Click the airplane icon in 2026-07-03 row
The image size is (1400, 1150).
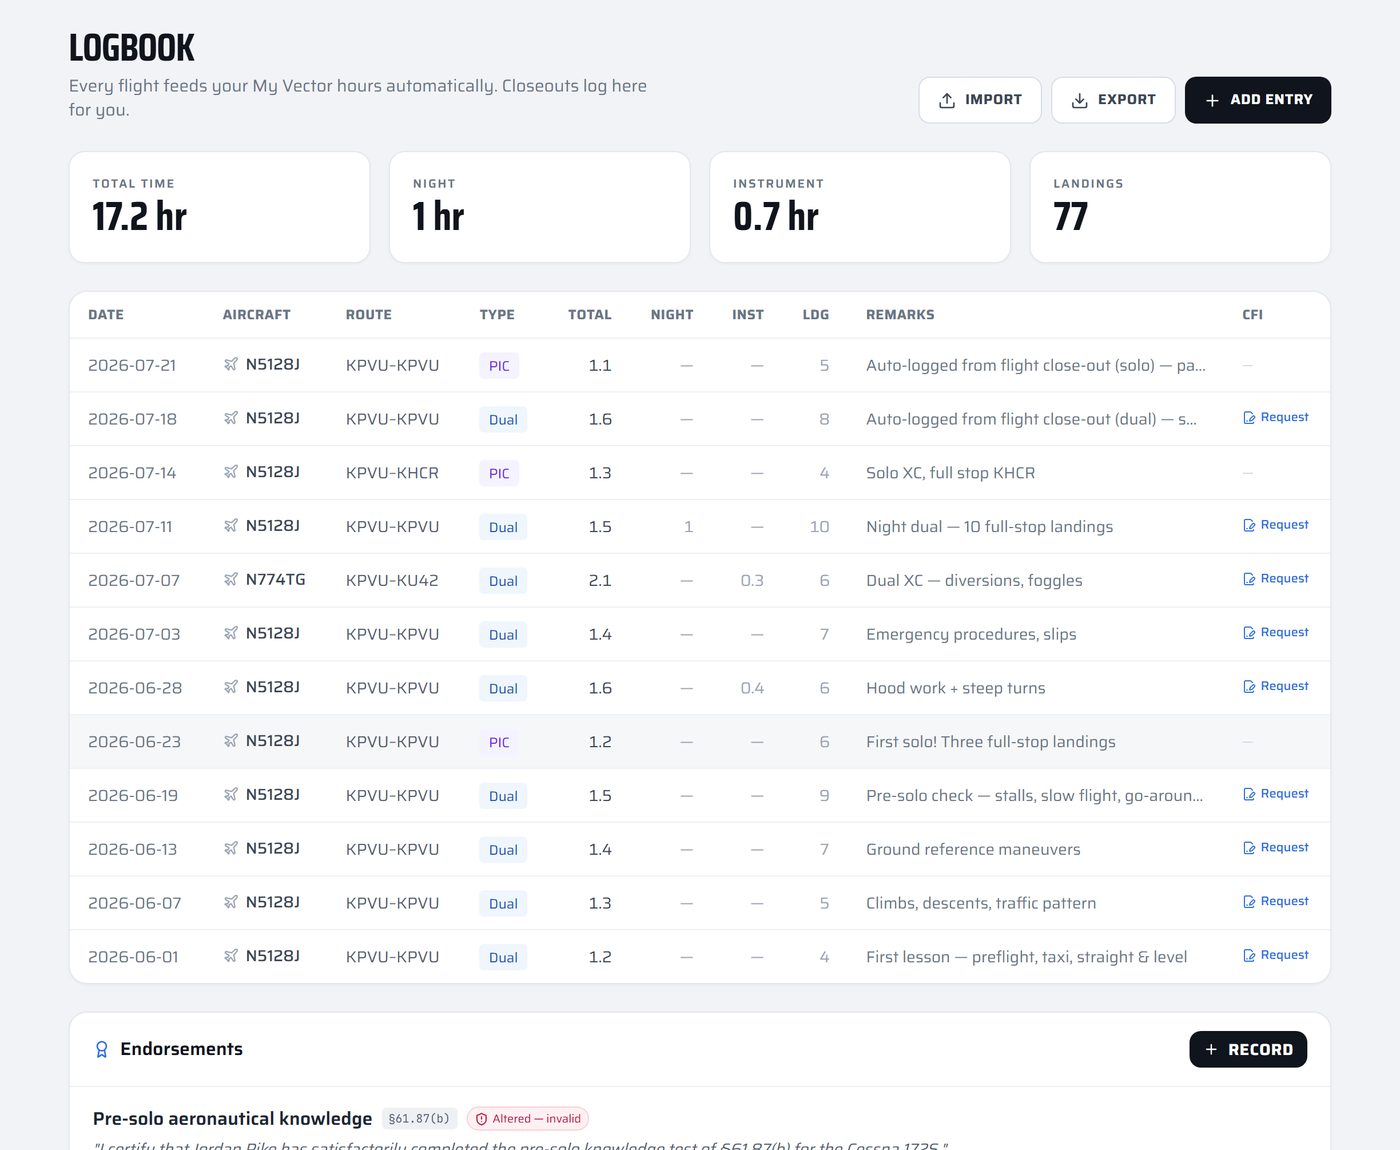point(231,633)
